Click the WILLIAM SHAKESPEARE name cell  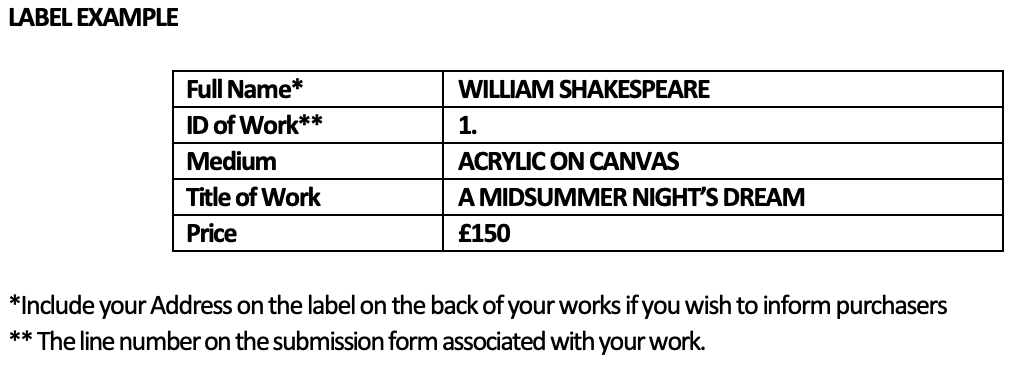(x=722, y=89)
